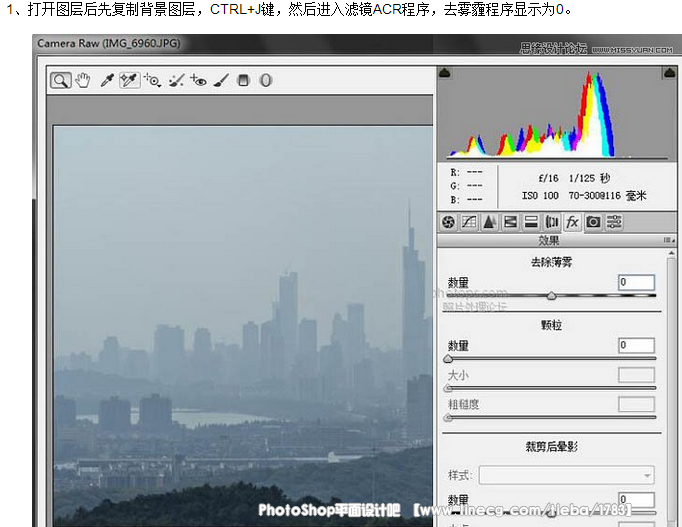Click the Grain amount slider handle

pos(448,360)
